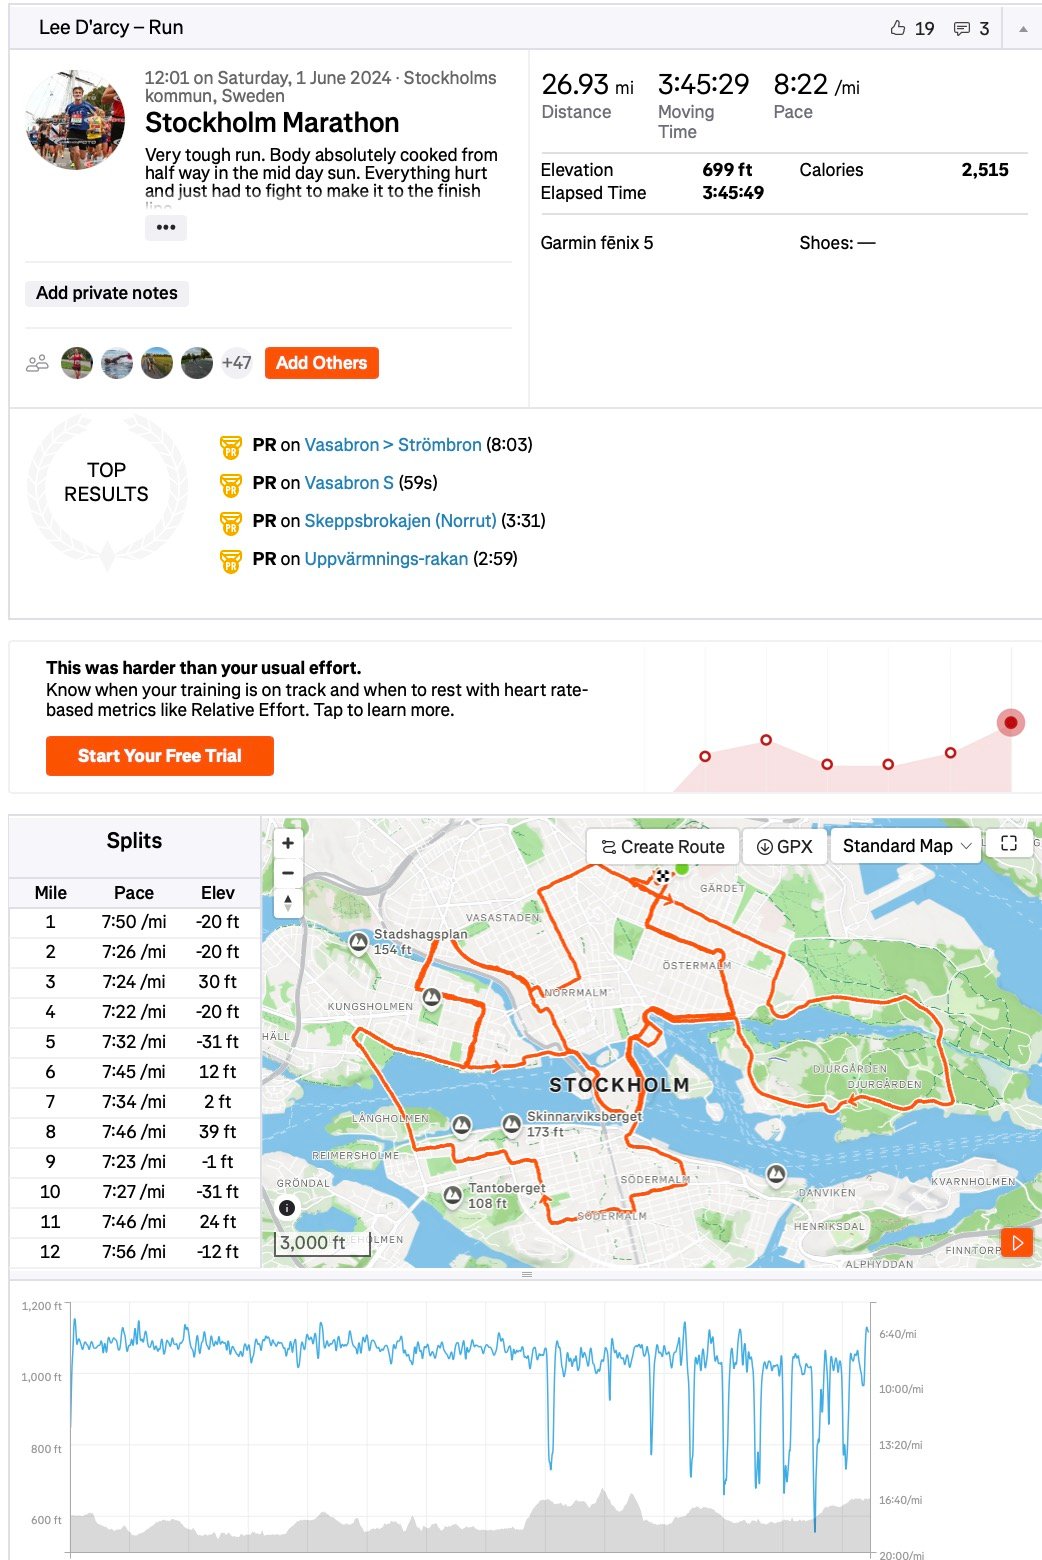Click the group athletes icon
1042x1560 pixels.
37,363
